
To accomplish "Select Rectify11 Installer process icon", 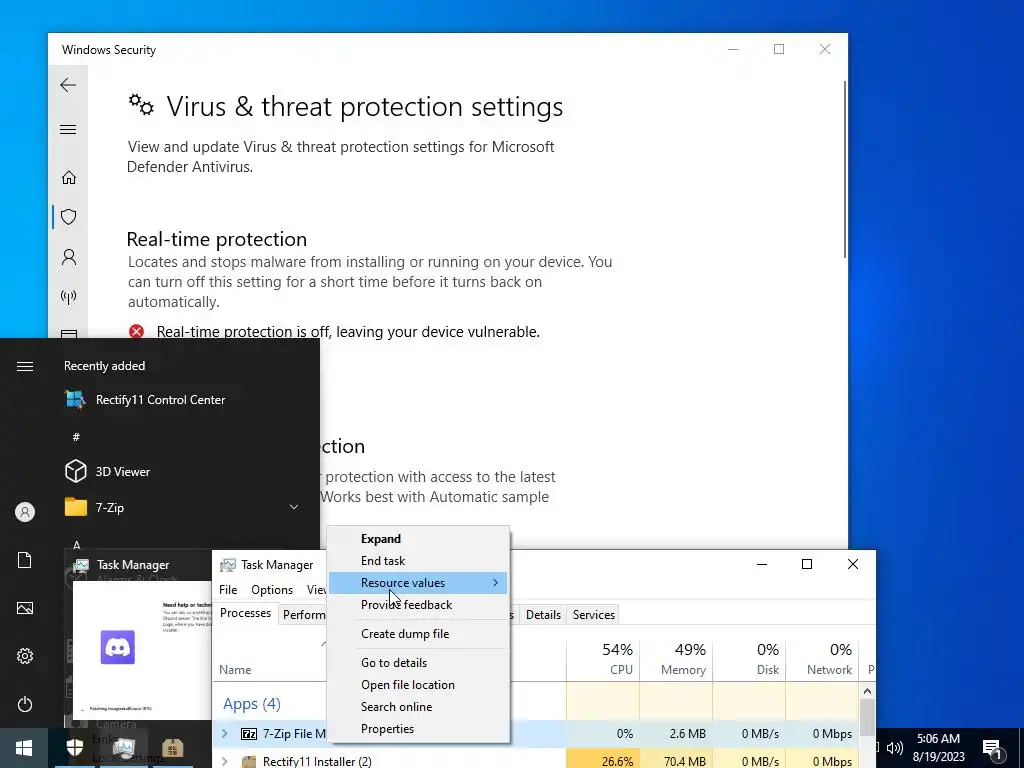I will pos(249,761).
